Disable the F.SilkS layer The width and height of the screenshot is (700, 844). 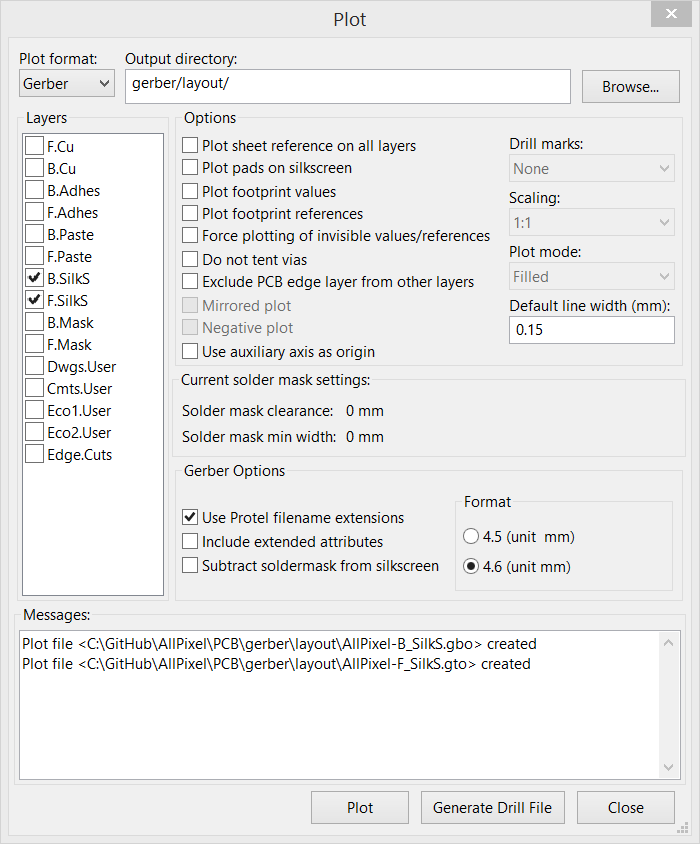click(33, 300)
